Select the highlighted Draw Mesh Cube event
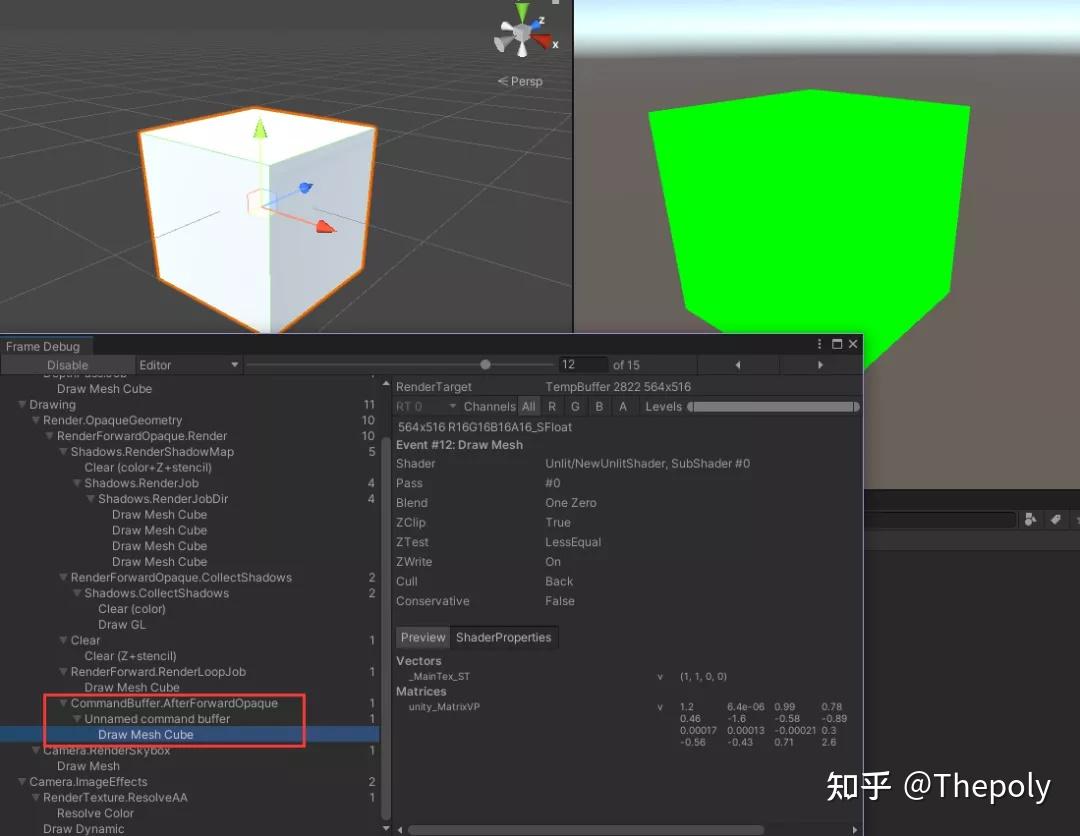1080x836 pixels. tap(146, 734)
